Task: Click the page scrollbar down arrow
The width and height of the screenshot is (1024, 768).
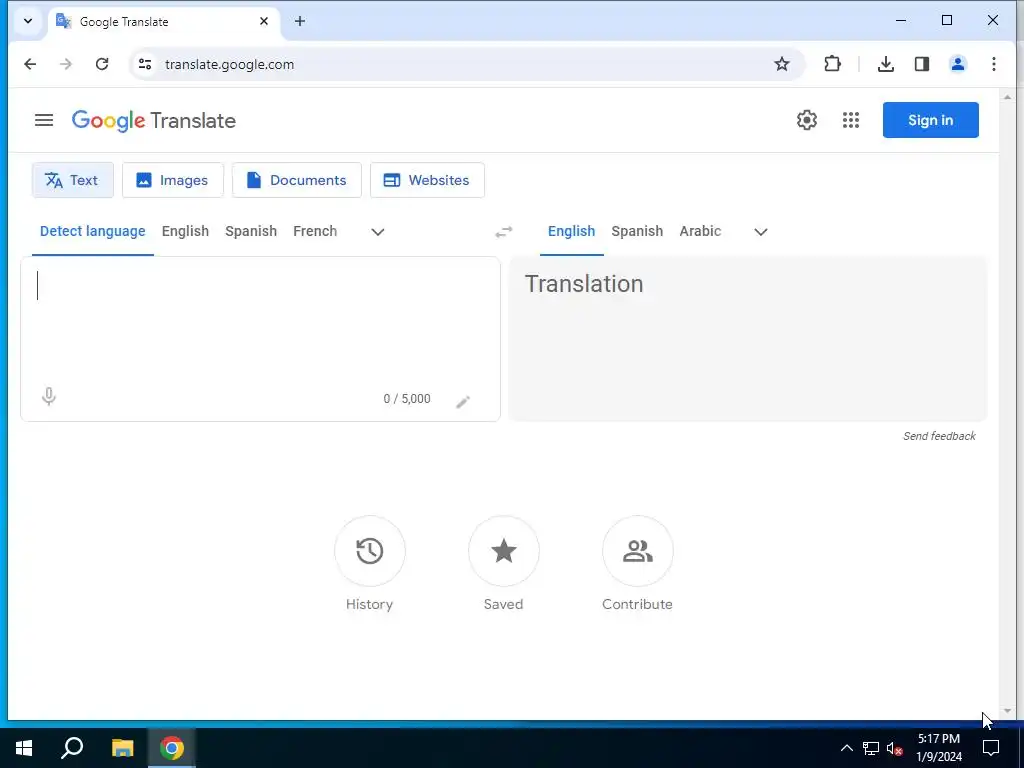Action: (1007, 711)
